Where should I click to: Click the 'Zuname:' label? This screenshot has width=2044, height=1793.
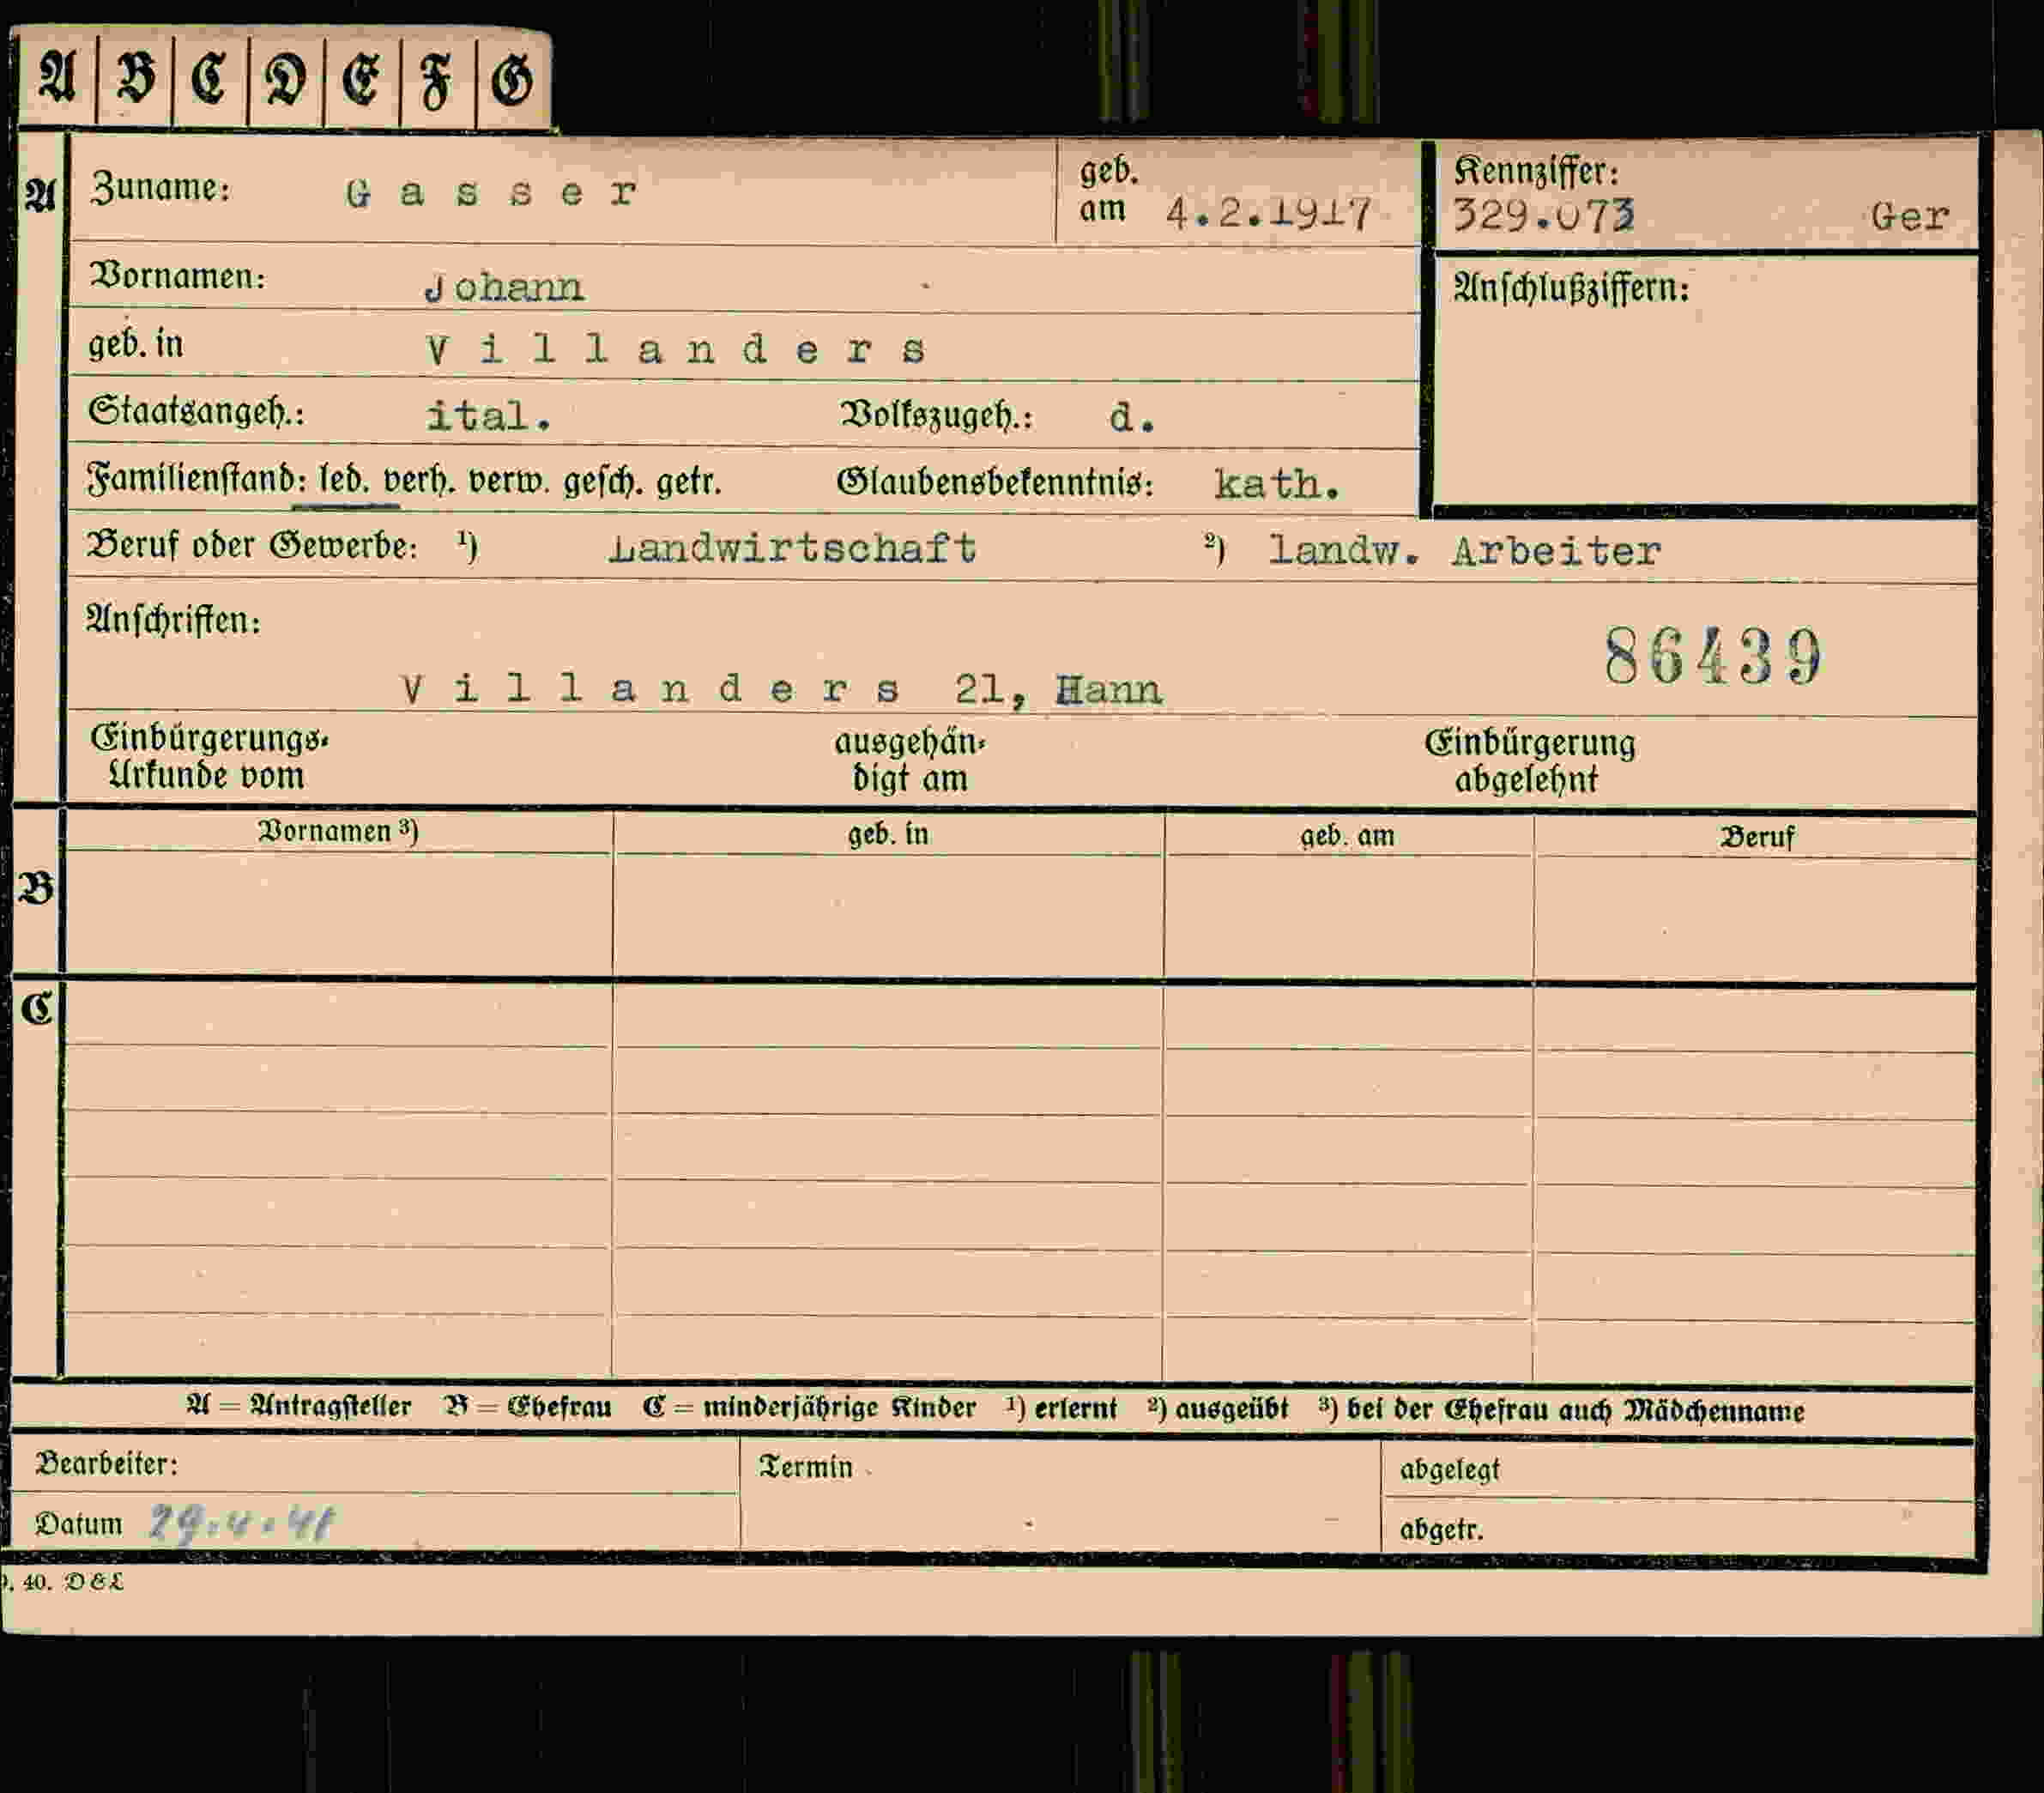160,187
